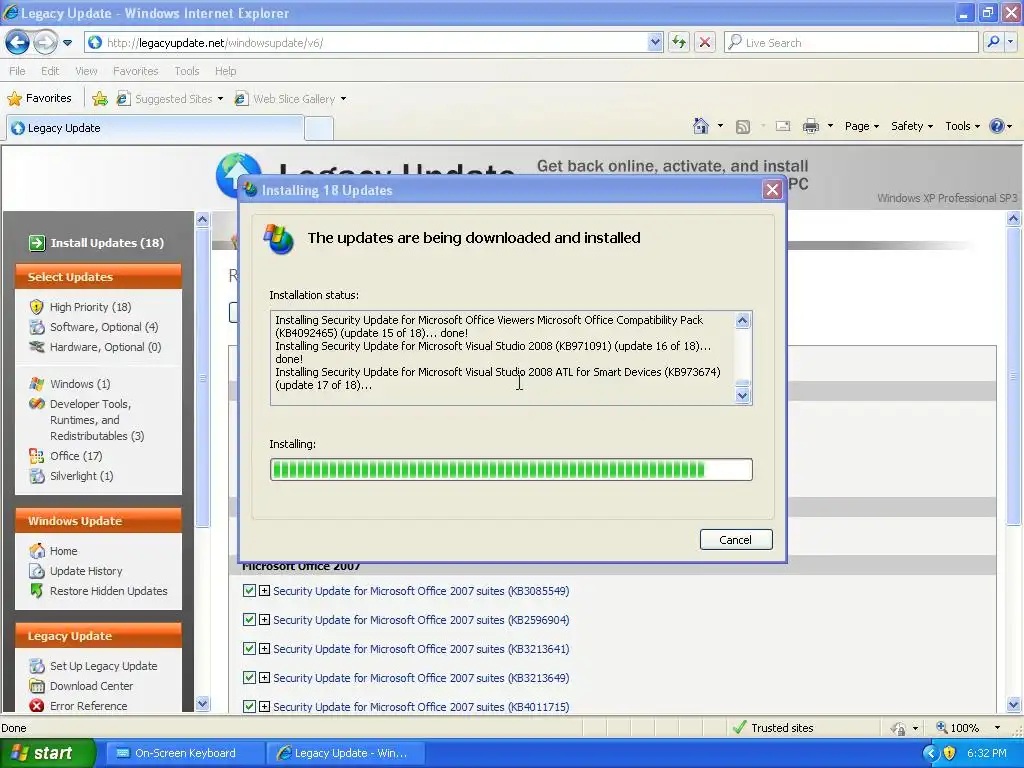This screenshot has height=768, width=1024.
Task: Open the Favorites menu in menu bar
Action: (x=135, y=71)
